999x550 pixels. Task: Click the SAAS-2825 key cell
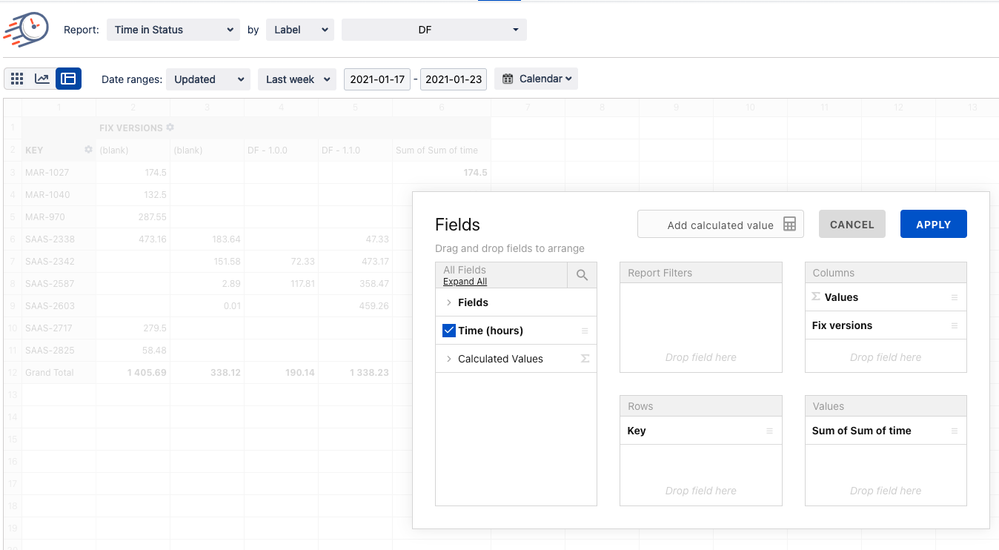coord(59,351)
